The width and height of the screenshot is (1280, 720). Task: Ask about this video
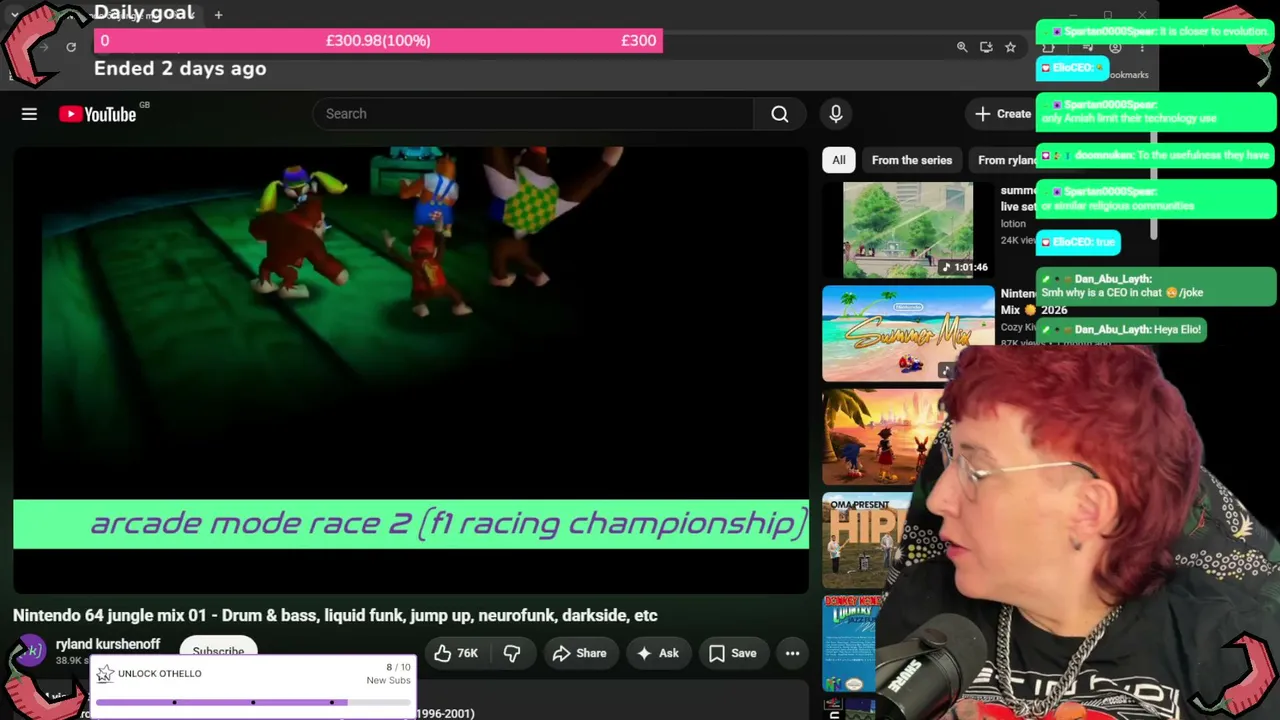pos(657,653)
